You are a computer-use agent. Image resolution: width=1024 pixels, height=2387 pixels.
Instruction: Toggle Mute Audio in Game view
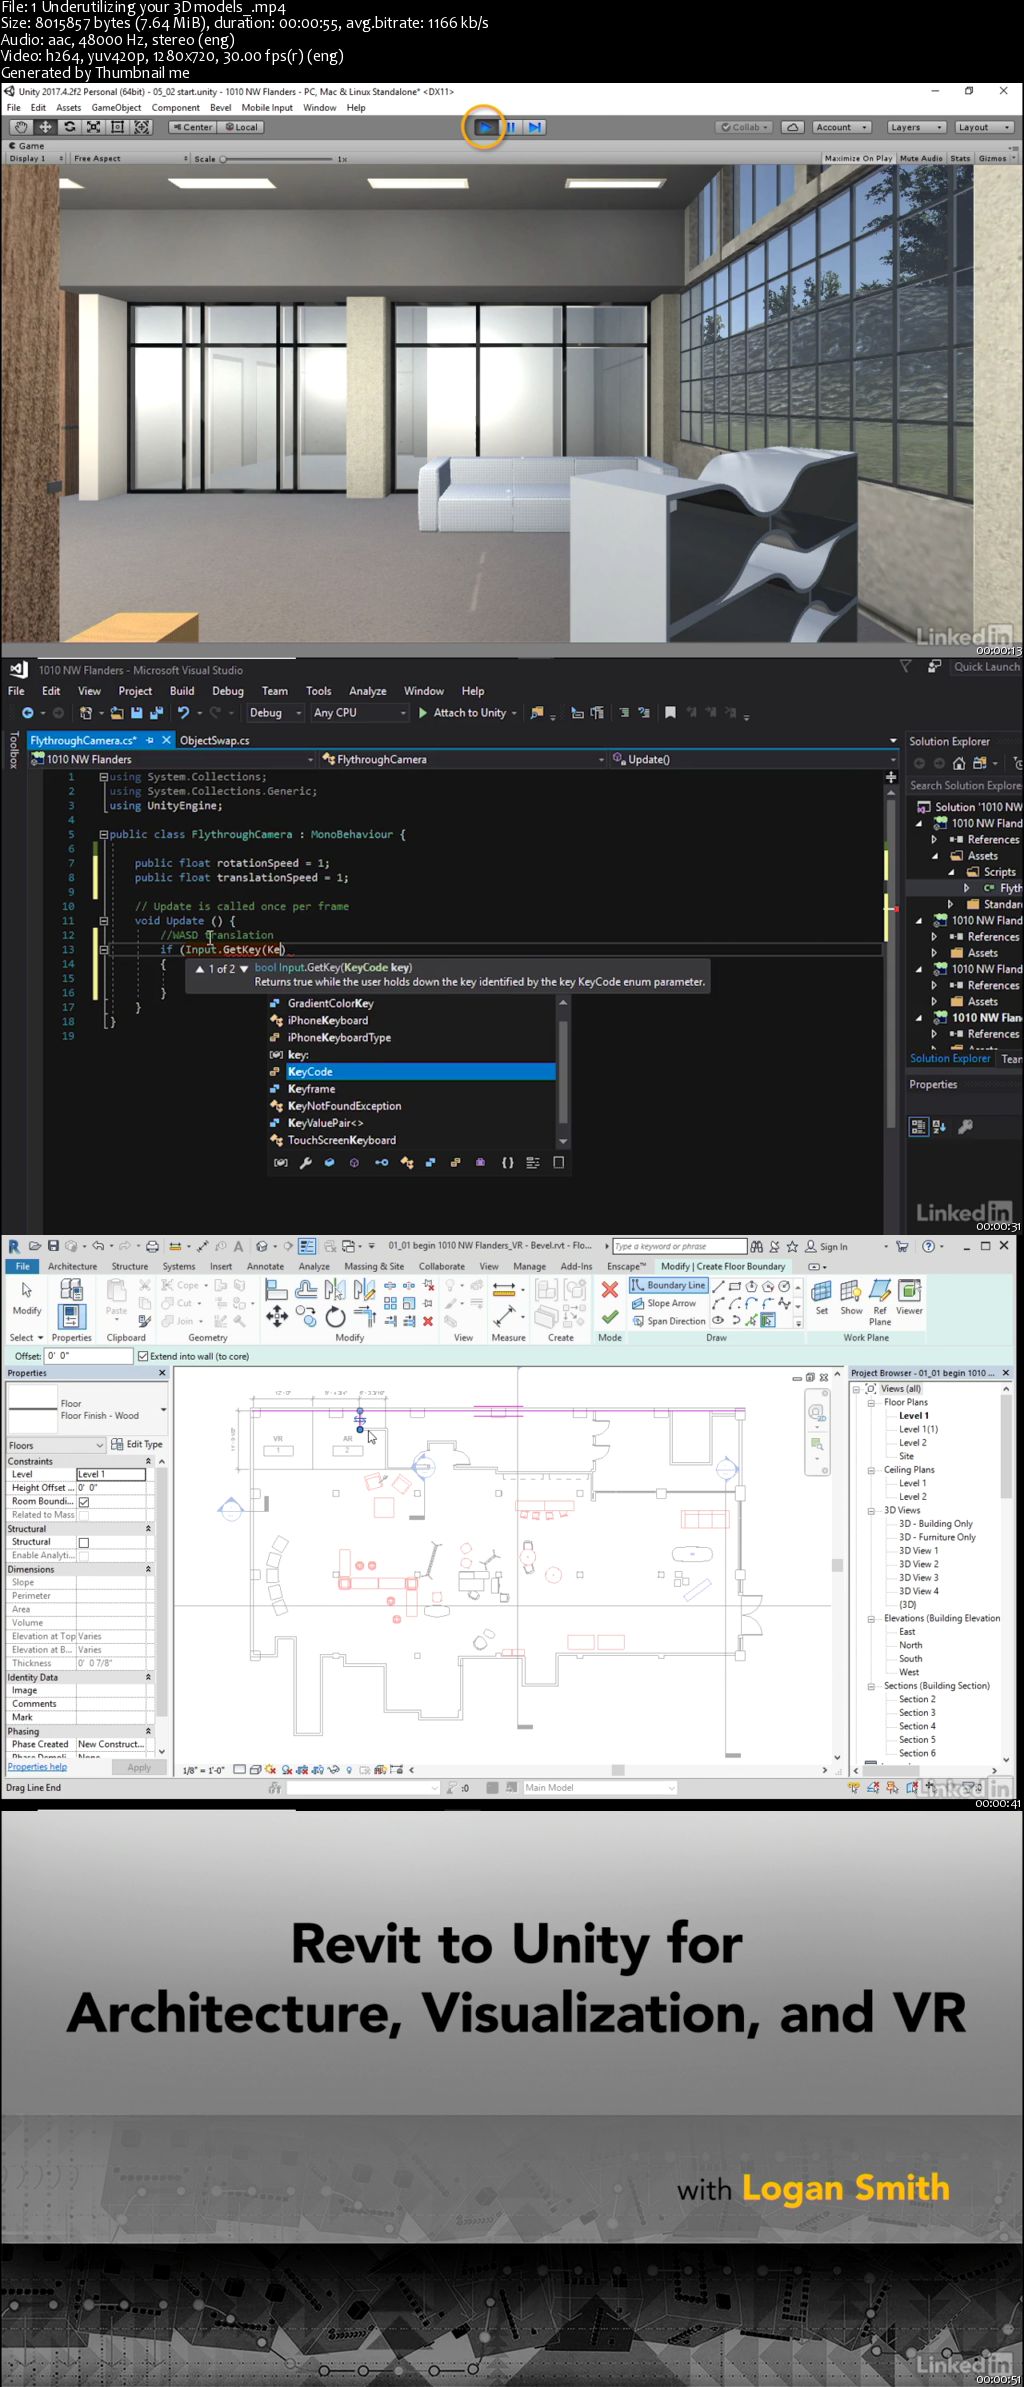(921, 158)
